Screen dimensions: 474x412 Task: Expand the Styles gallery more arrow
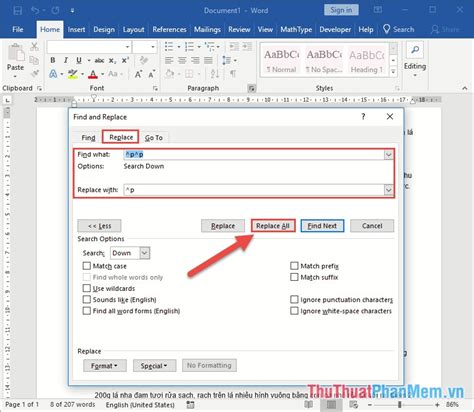click(393, 72)
